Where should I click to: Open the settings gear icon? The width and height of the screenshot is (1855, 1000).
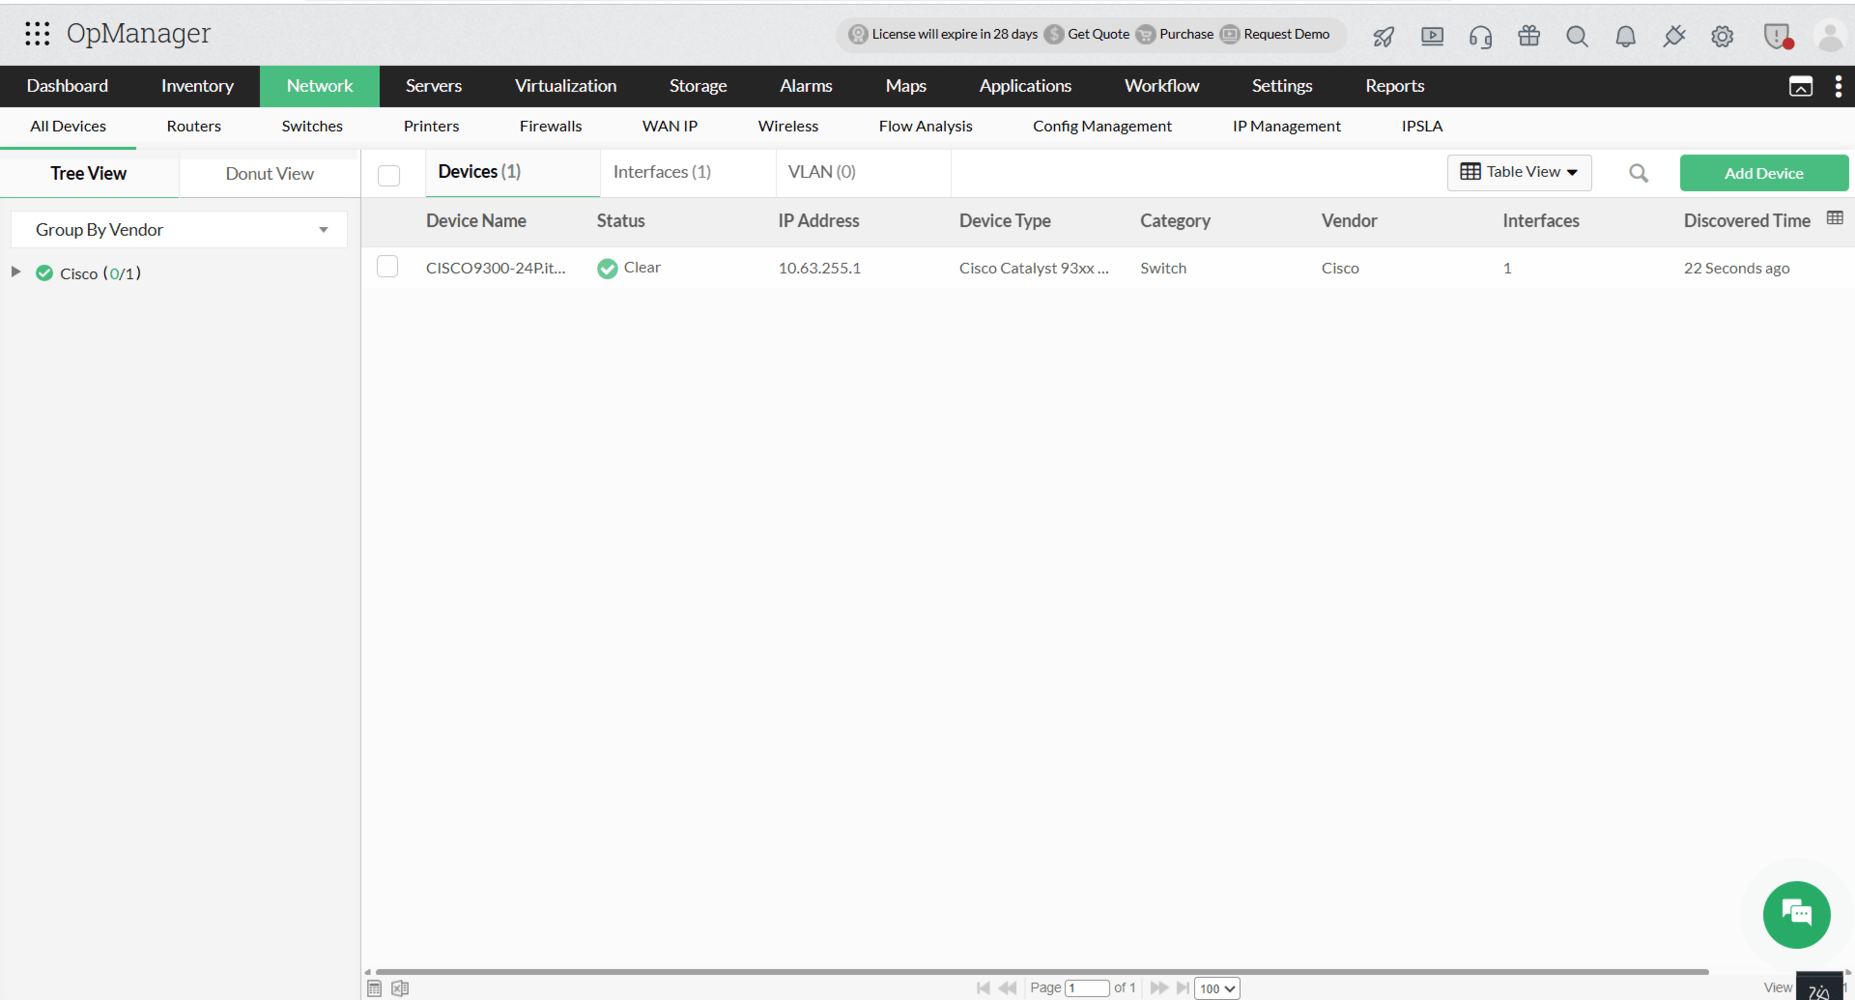1722,37
